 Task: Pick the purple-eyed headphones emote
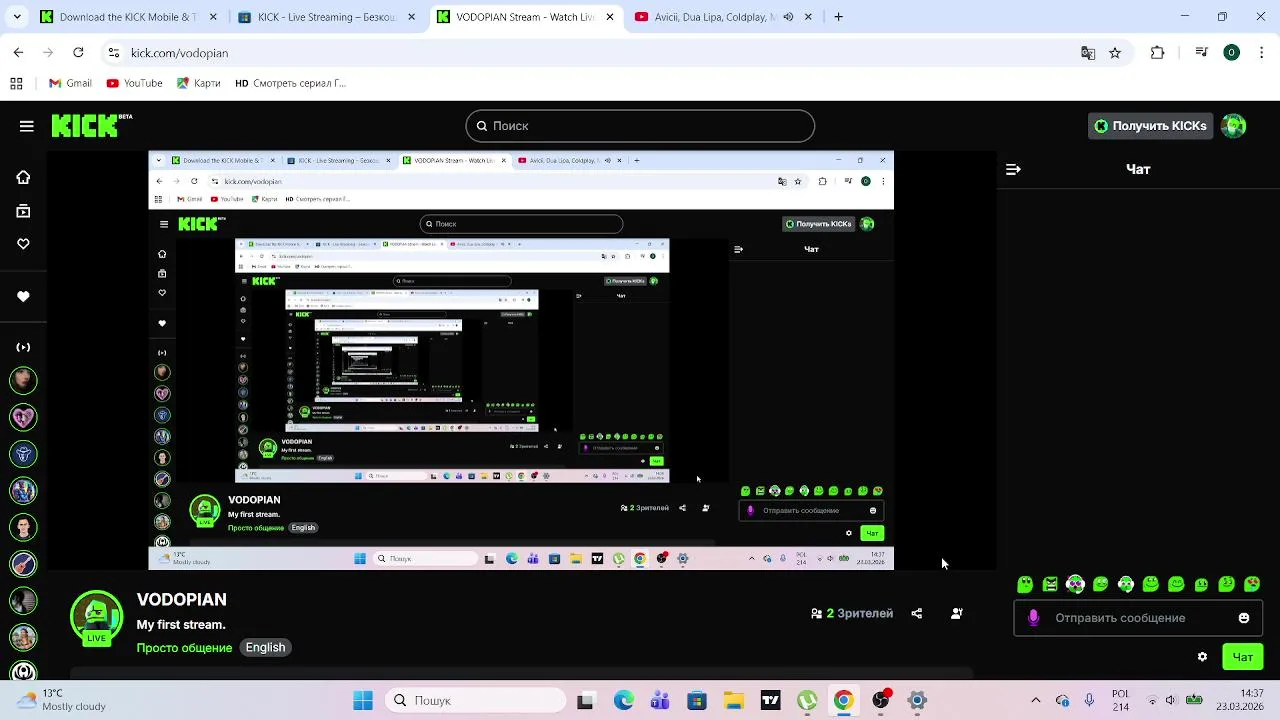[1075, 584]
